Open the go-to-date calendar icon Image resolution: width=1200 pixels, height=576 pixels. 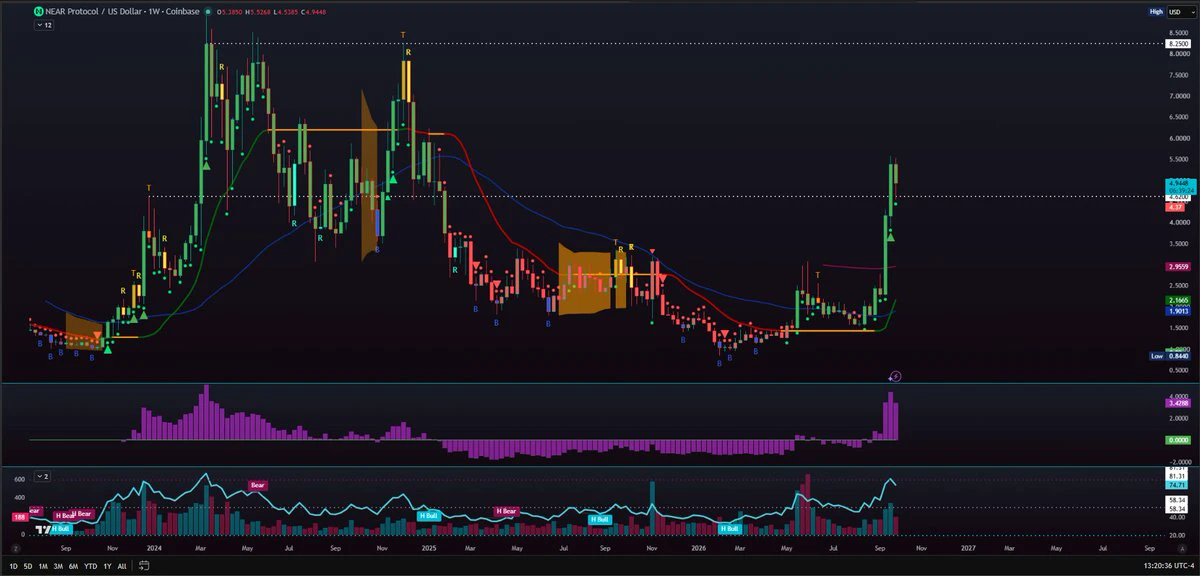click(143, 565)
